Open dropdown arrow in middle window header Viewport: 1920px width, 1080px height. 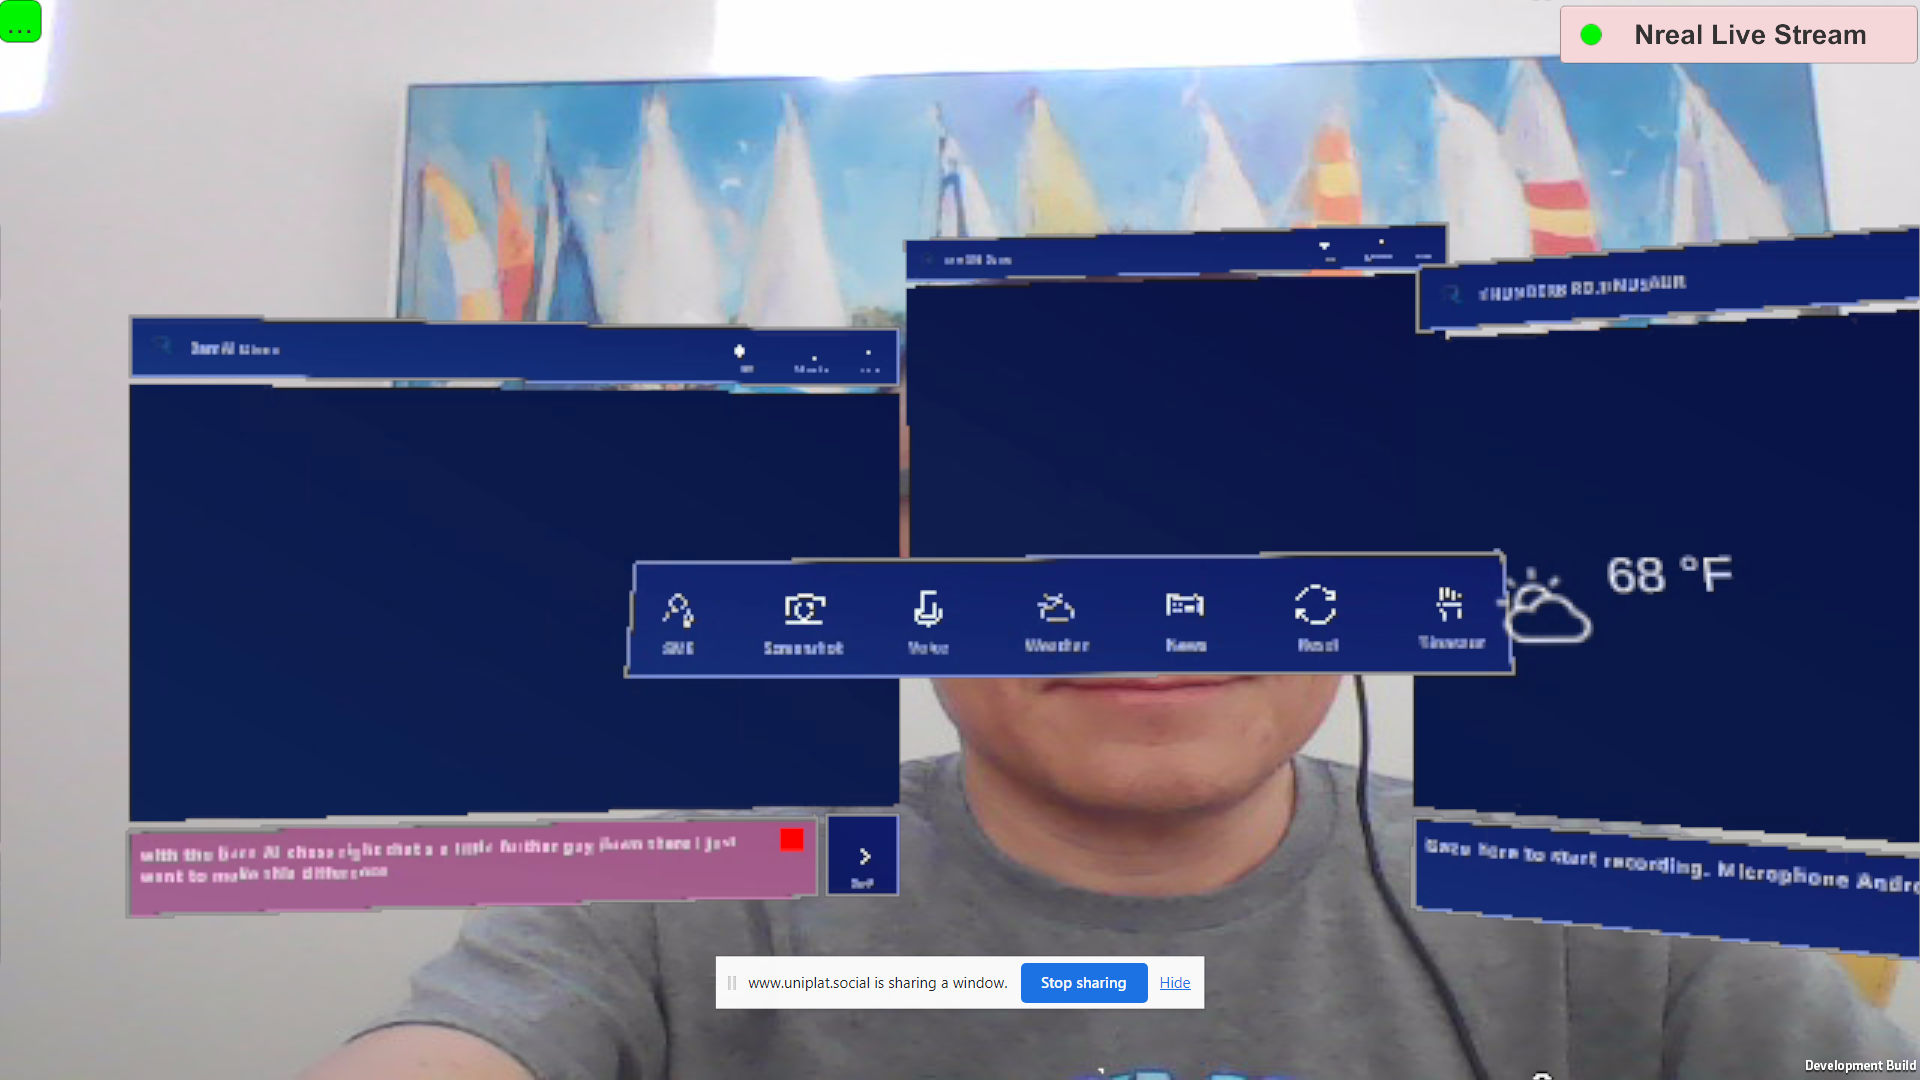click(1324, 246)
